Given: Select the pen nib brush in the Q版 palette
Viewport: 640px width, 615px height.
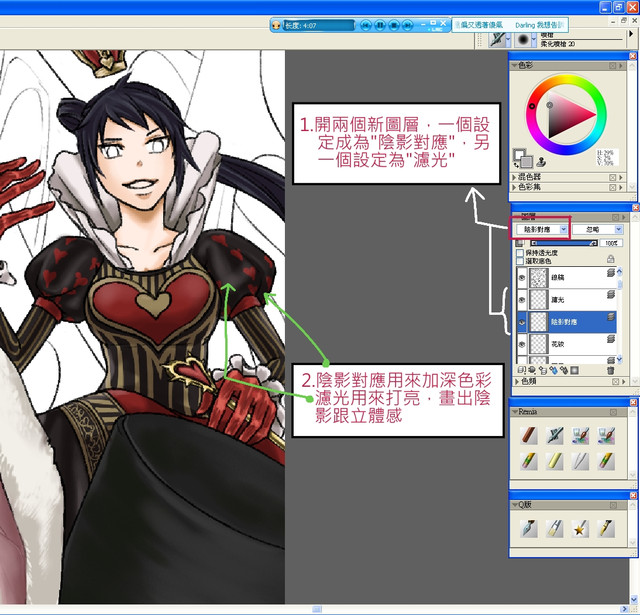Looking at the screenshot, I should click(x=529, y=528).
